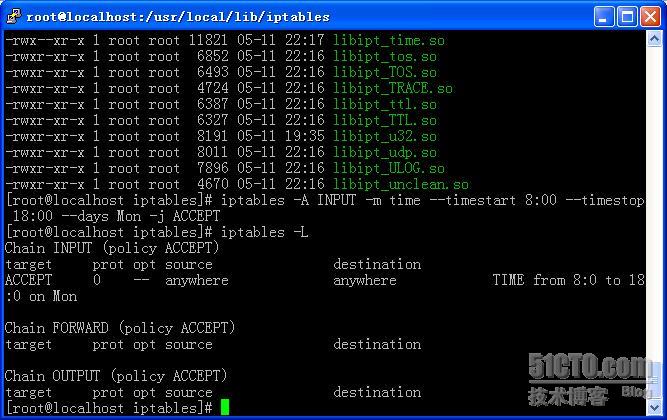The image size is (667, 420).
Task: Click the file name libipt_ttl.so
Action: tap(385, 104)
